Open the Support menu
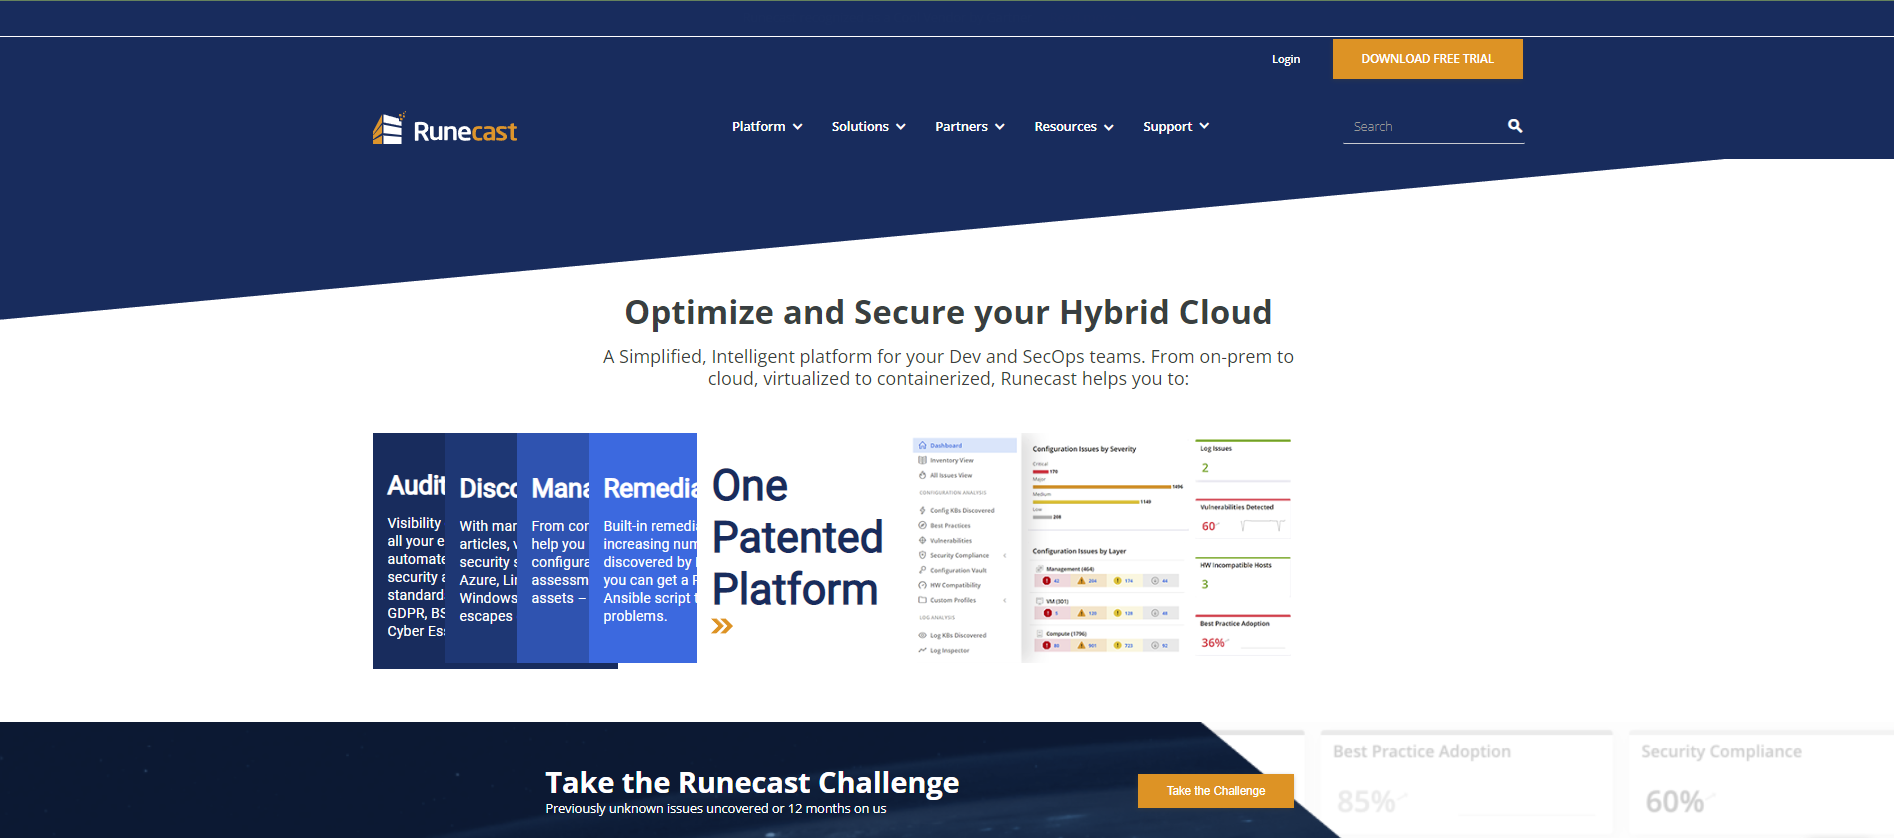 1167,127
